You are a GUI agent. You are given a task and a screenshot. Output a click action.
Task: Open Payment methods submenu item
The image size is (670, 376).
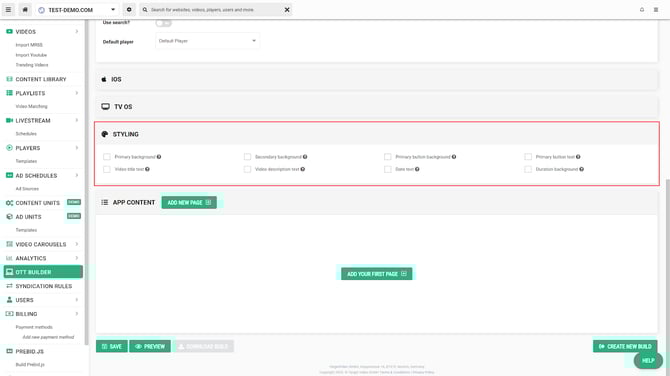tap(34, 327)
